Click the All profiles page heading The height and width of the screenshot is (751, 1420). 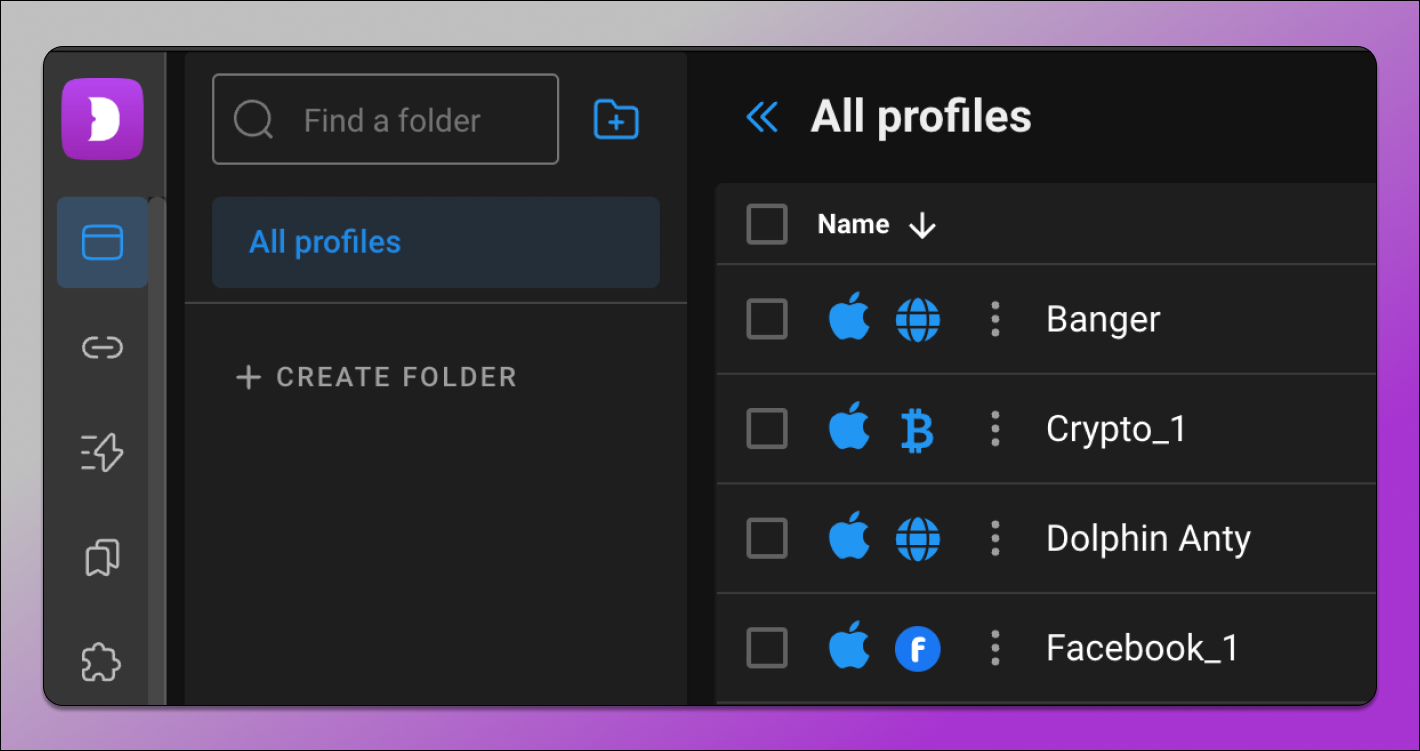coord(921,117)
